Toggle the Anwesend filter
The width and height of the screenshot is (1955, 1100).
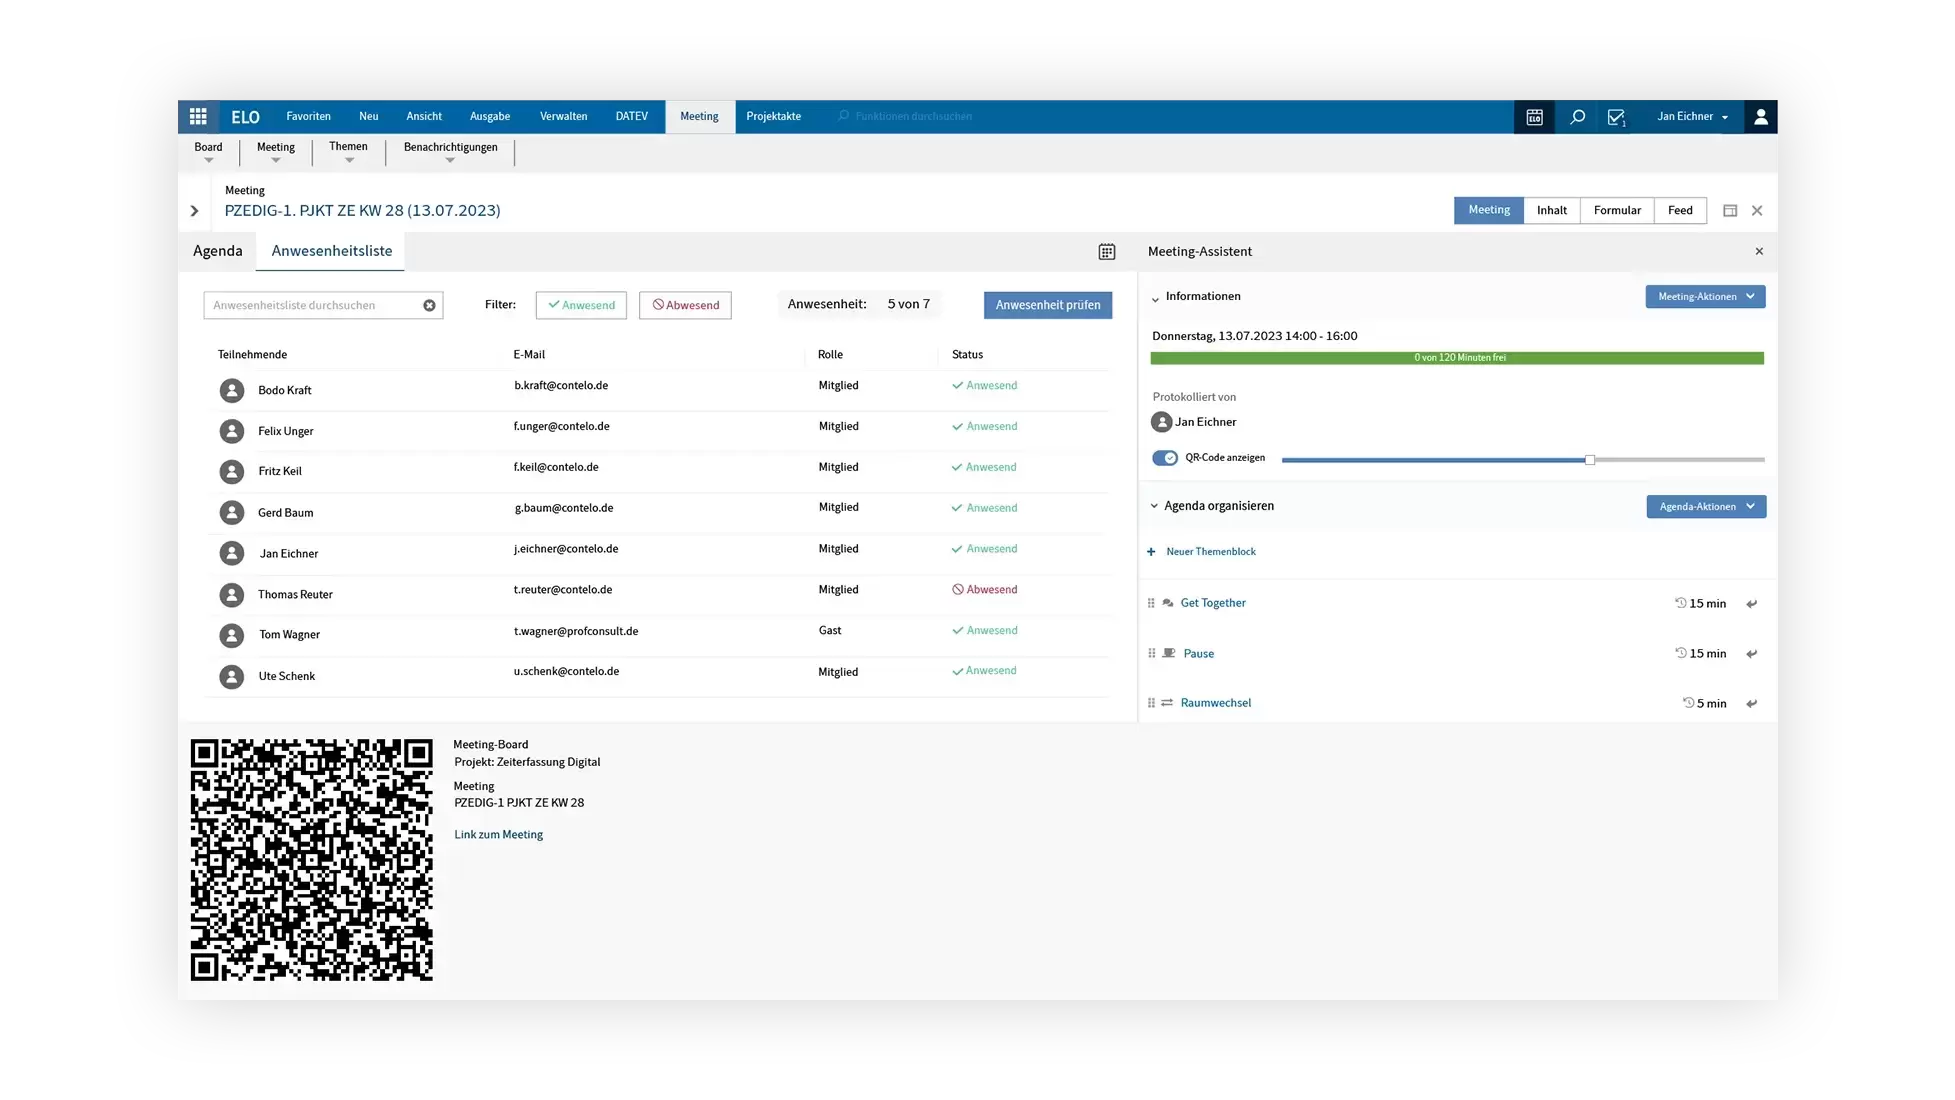(581, 306)
